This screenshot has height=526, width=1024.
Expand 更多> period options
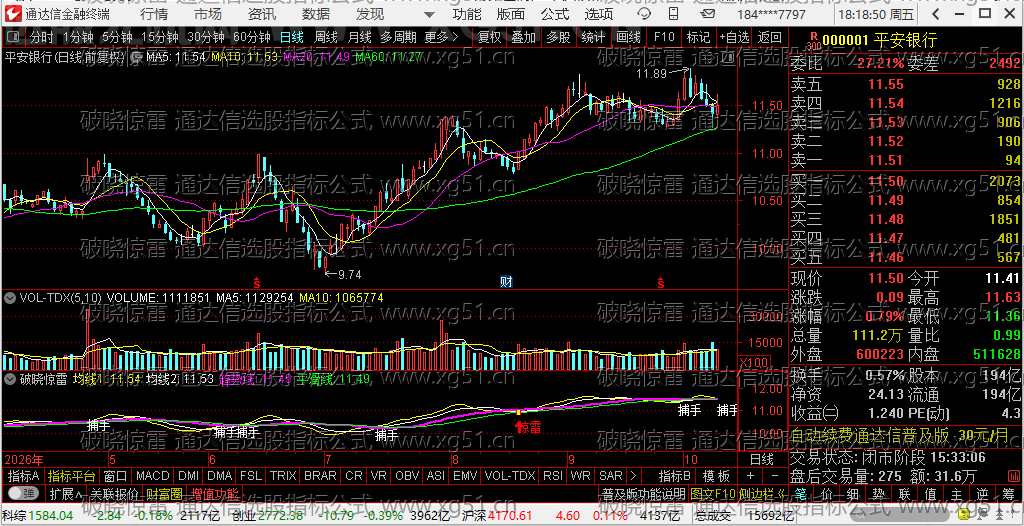pos(441,37)
